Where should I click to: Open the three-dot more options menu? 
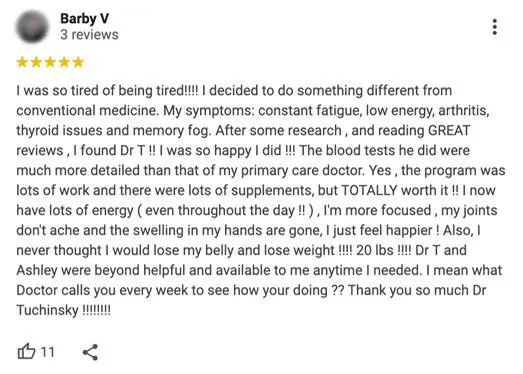[x=495, y=27]
